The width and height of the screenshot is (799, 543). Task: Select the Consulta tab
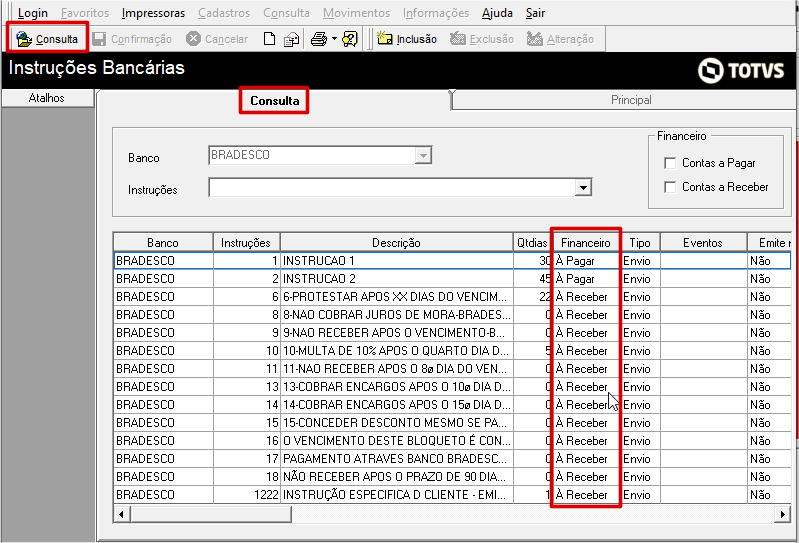[x=274, y=101]
